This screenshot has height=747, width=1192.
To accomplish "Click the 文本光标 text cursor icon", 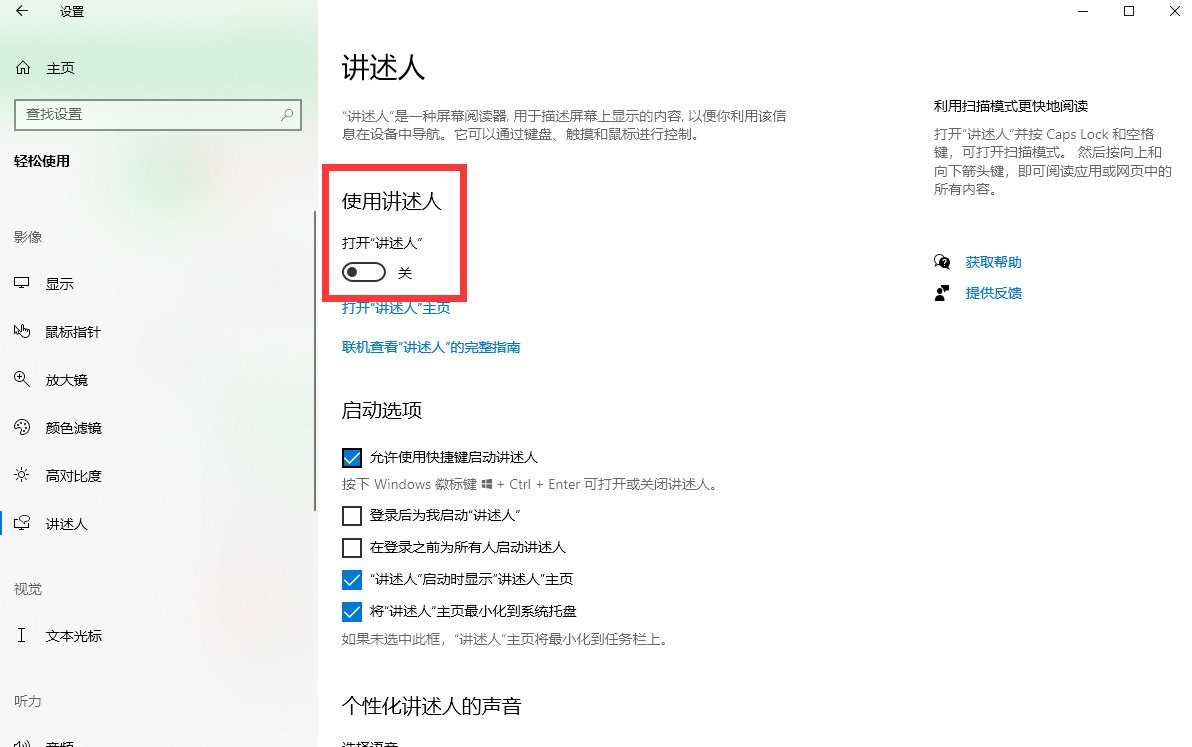I will click(x=22, y=635).
